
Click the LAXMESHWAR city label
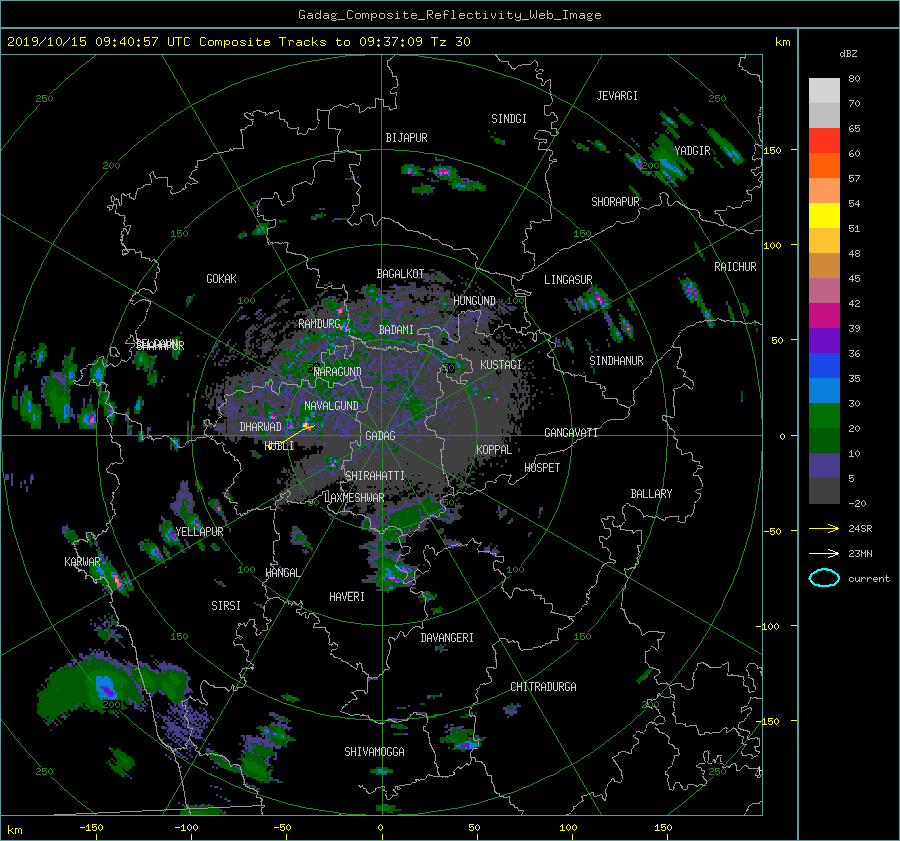point(354,498)
